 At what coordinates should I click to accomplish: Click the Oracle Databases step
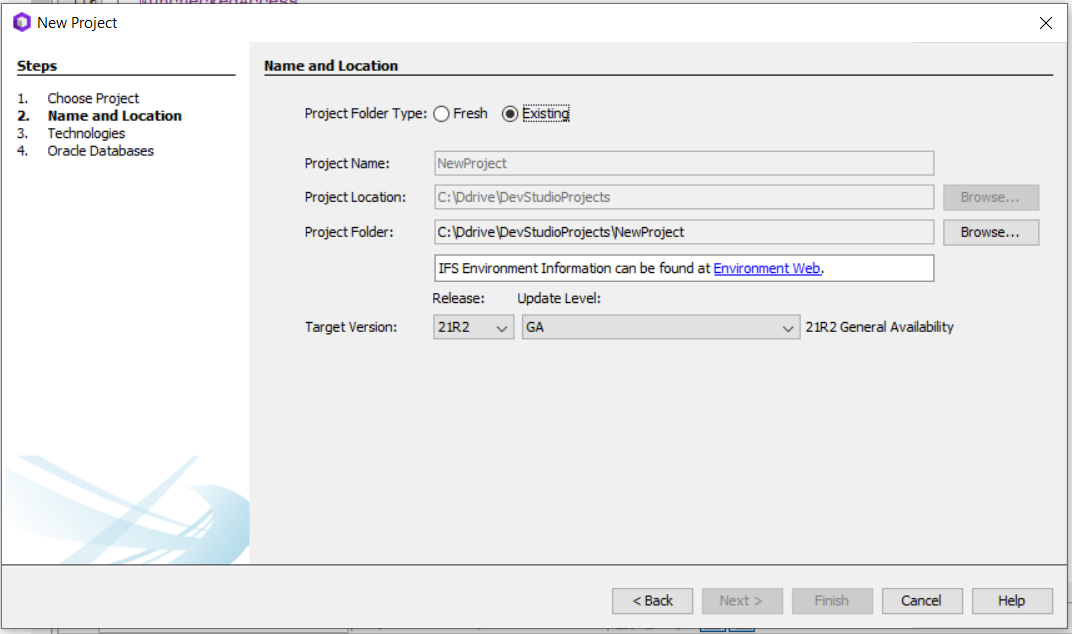(100, 150)
